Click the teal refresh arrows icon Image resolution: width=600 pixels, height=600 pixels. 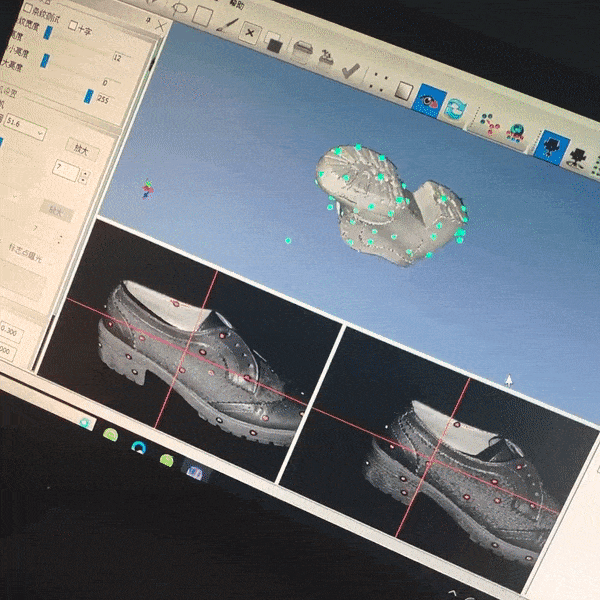(456, 109)
